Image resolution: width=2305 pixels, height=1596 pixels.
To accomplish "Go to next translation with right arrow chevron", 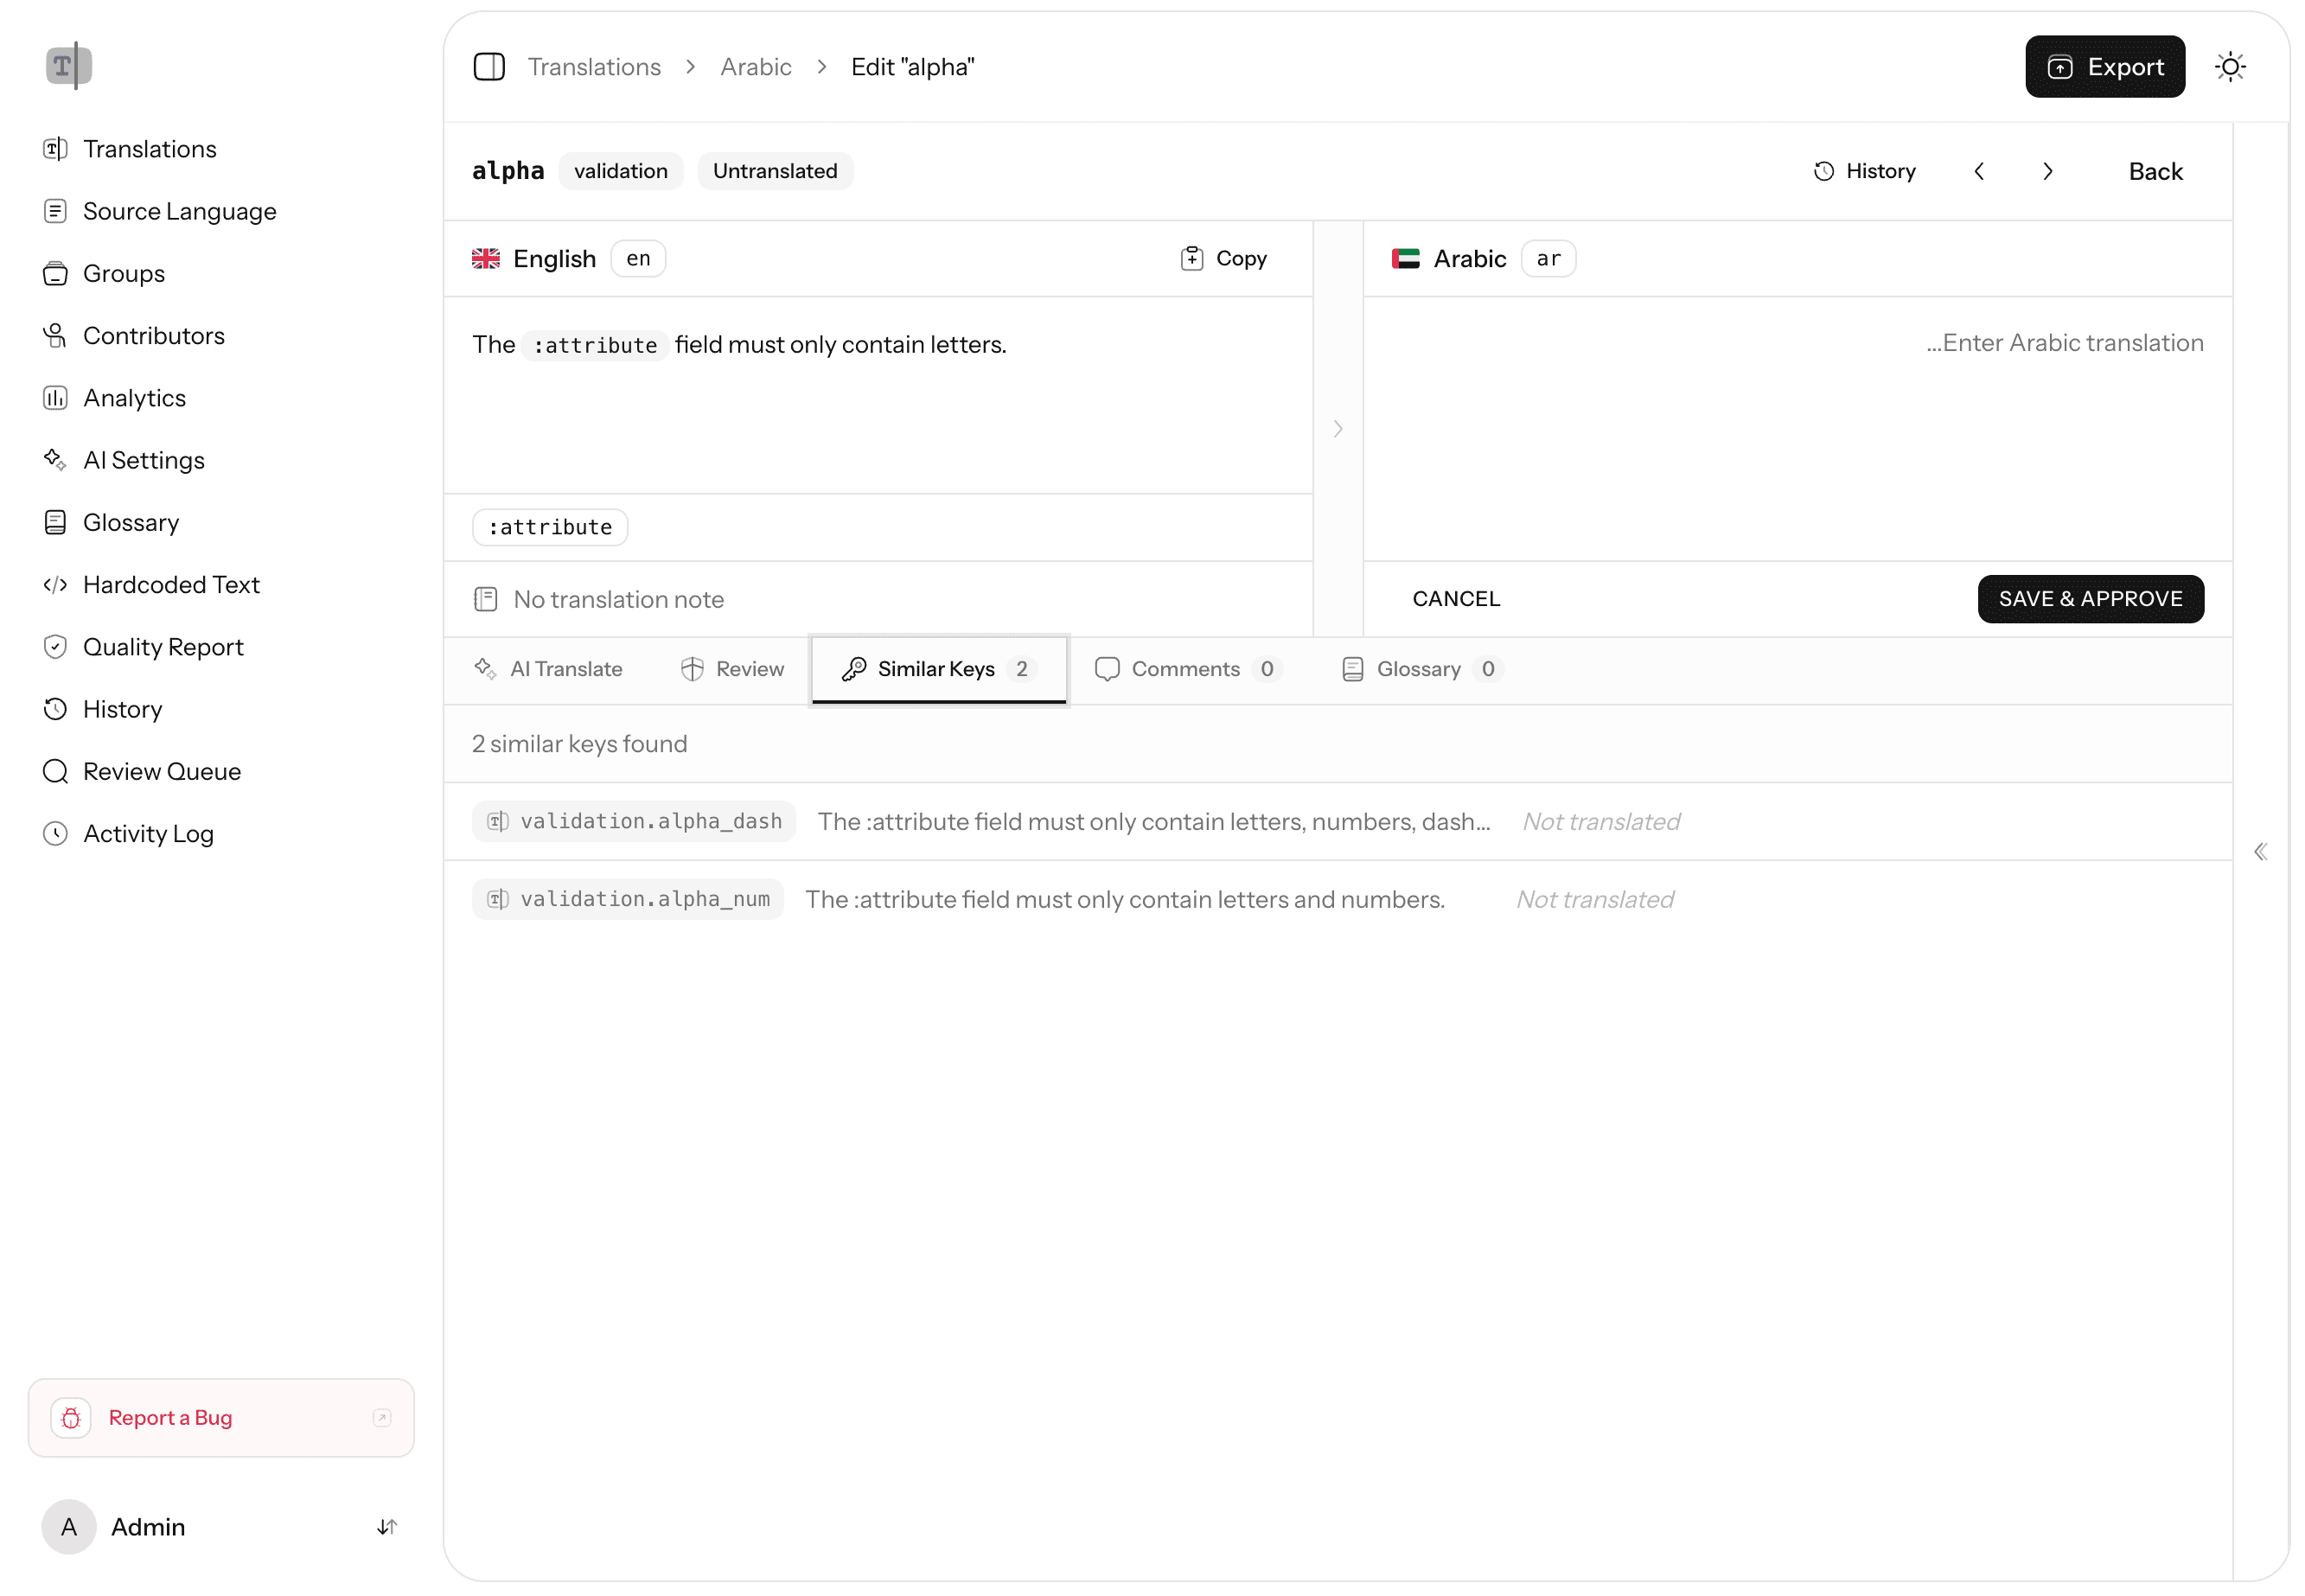I will click(x=2047, y=170).
